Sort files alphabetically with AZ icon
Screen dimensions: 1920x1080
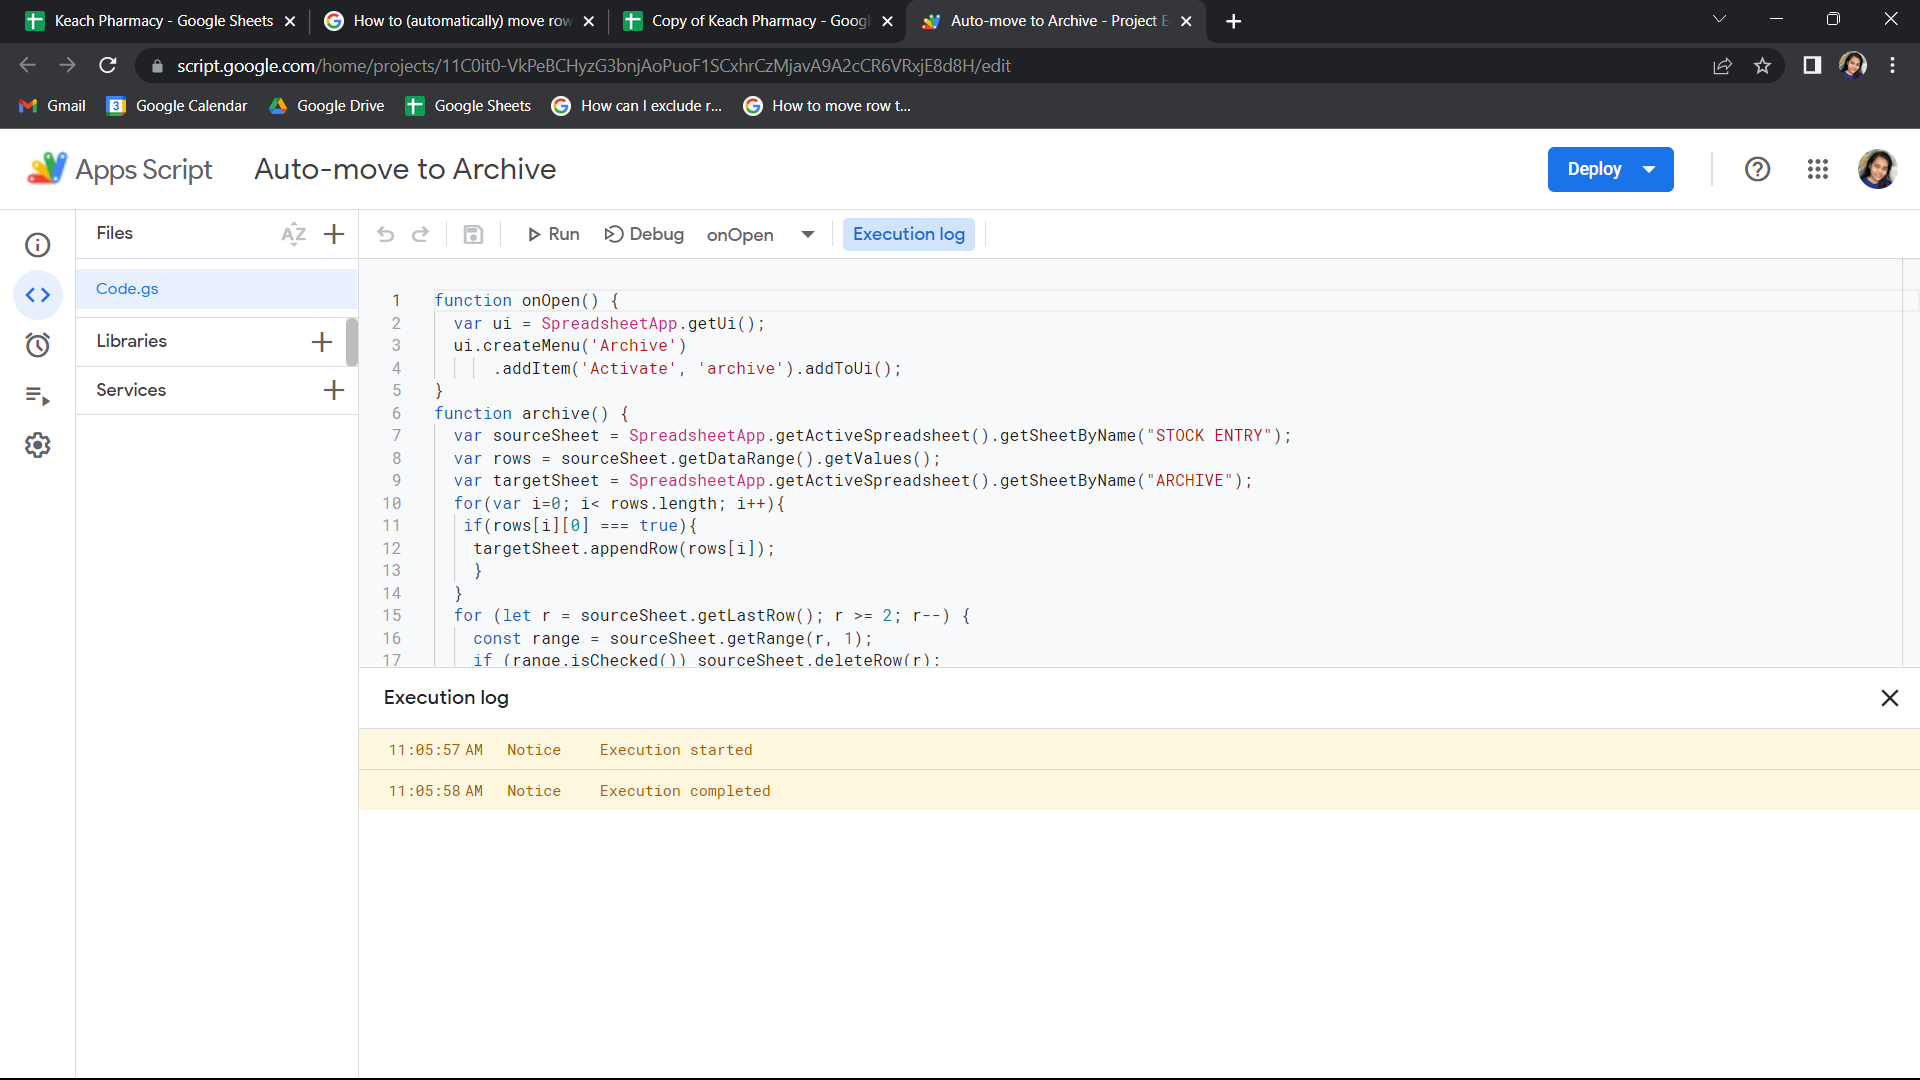[293, 234]
